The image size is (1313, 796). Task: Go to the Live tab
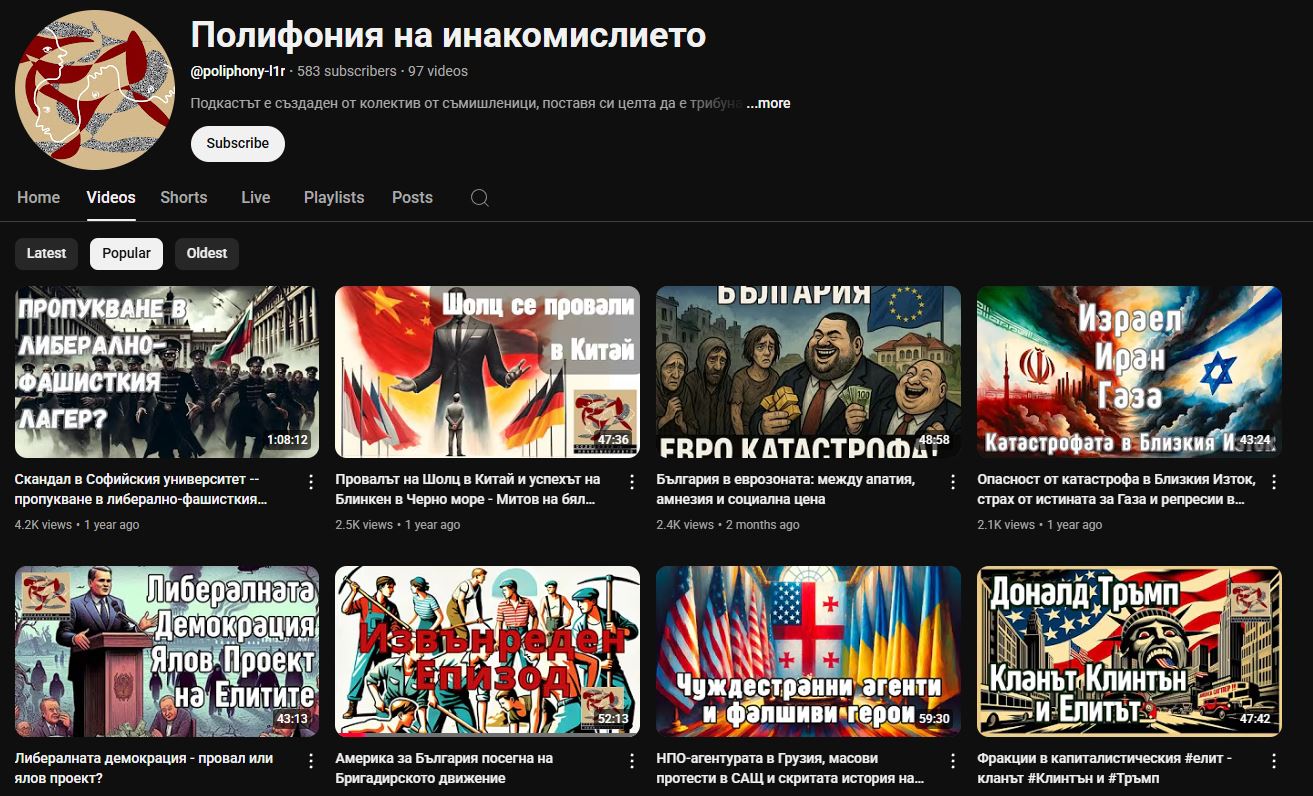pos(256,198)
